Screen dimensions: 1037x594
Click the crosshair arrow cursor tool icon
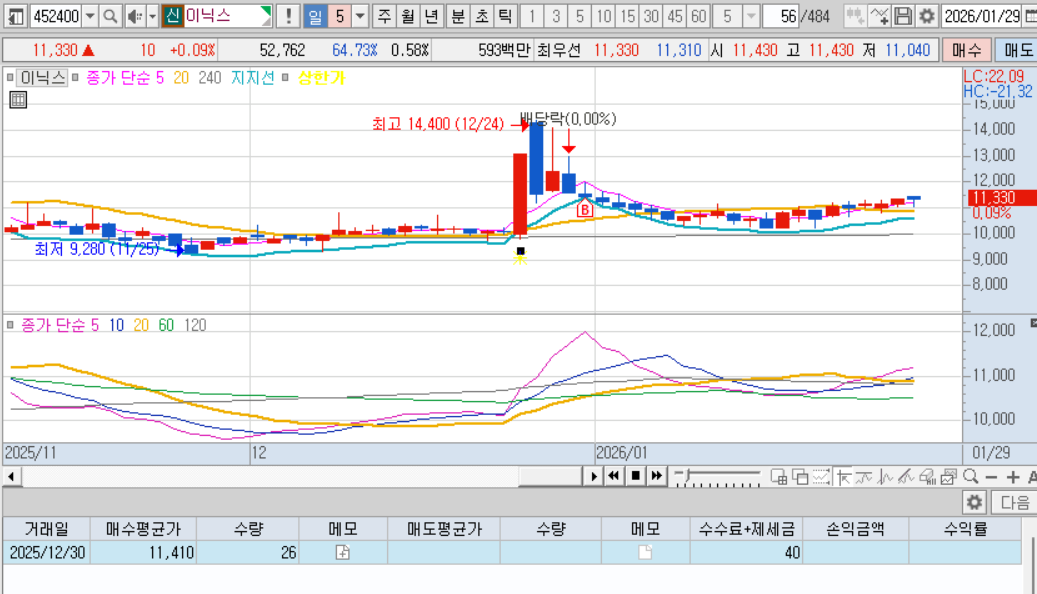coord(843,477)
